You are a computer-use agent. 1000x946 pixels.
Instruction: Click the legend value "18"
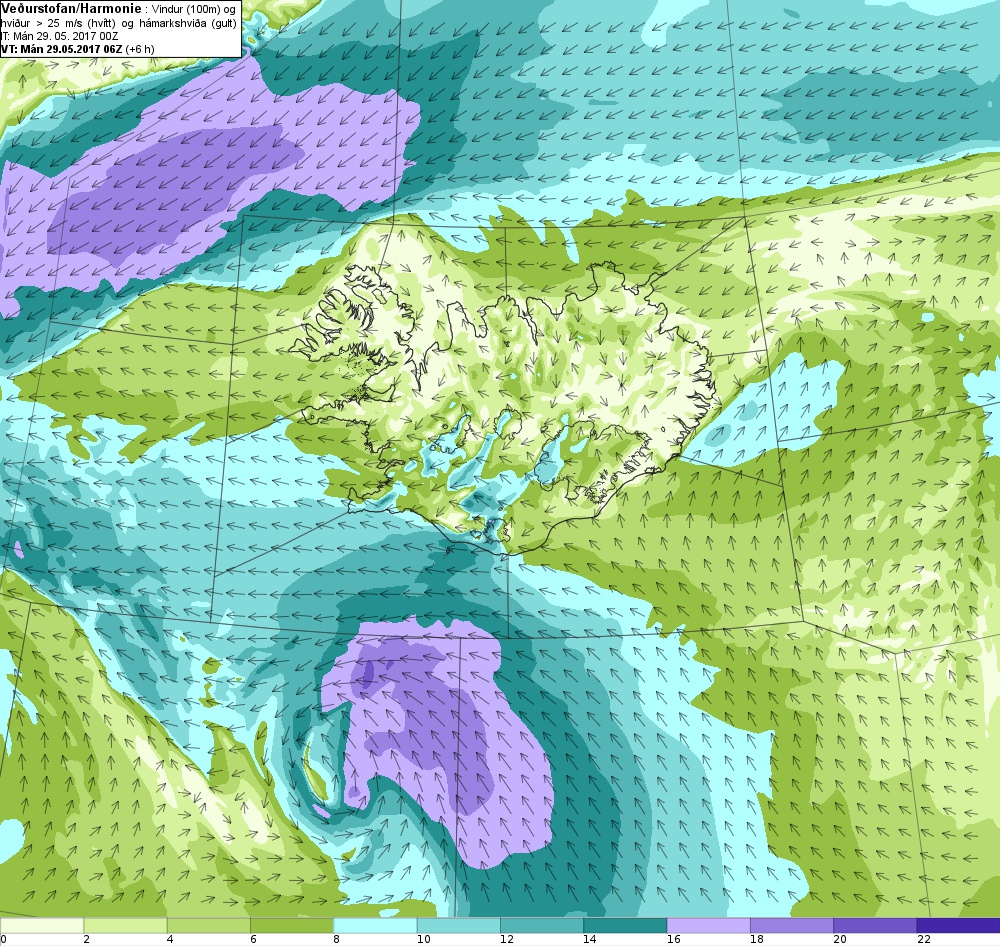(x=757, y=939)
